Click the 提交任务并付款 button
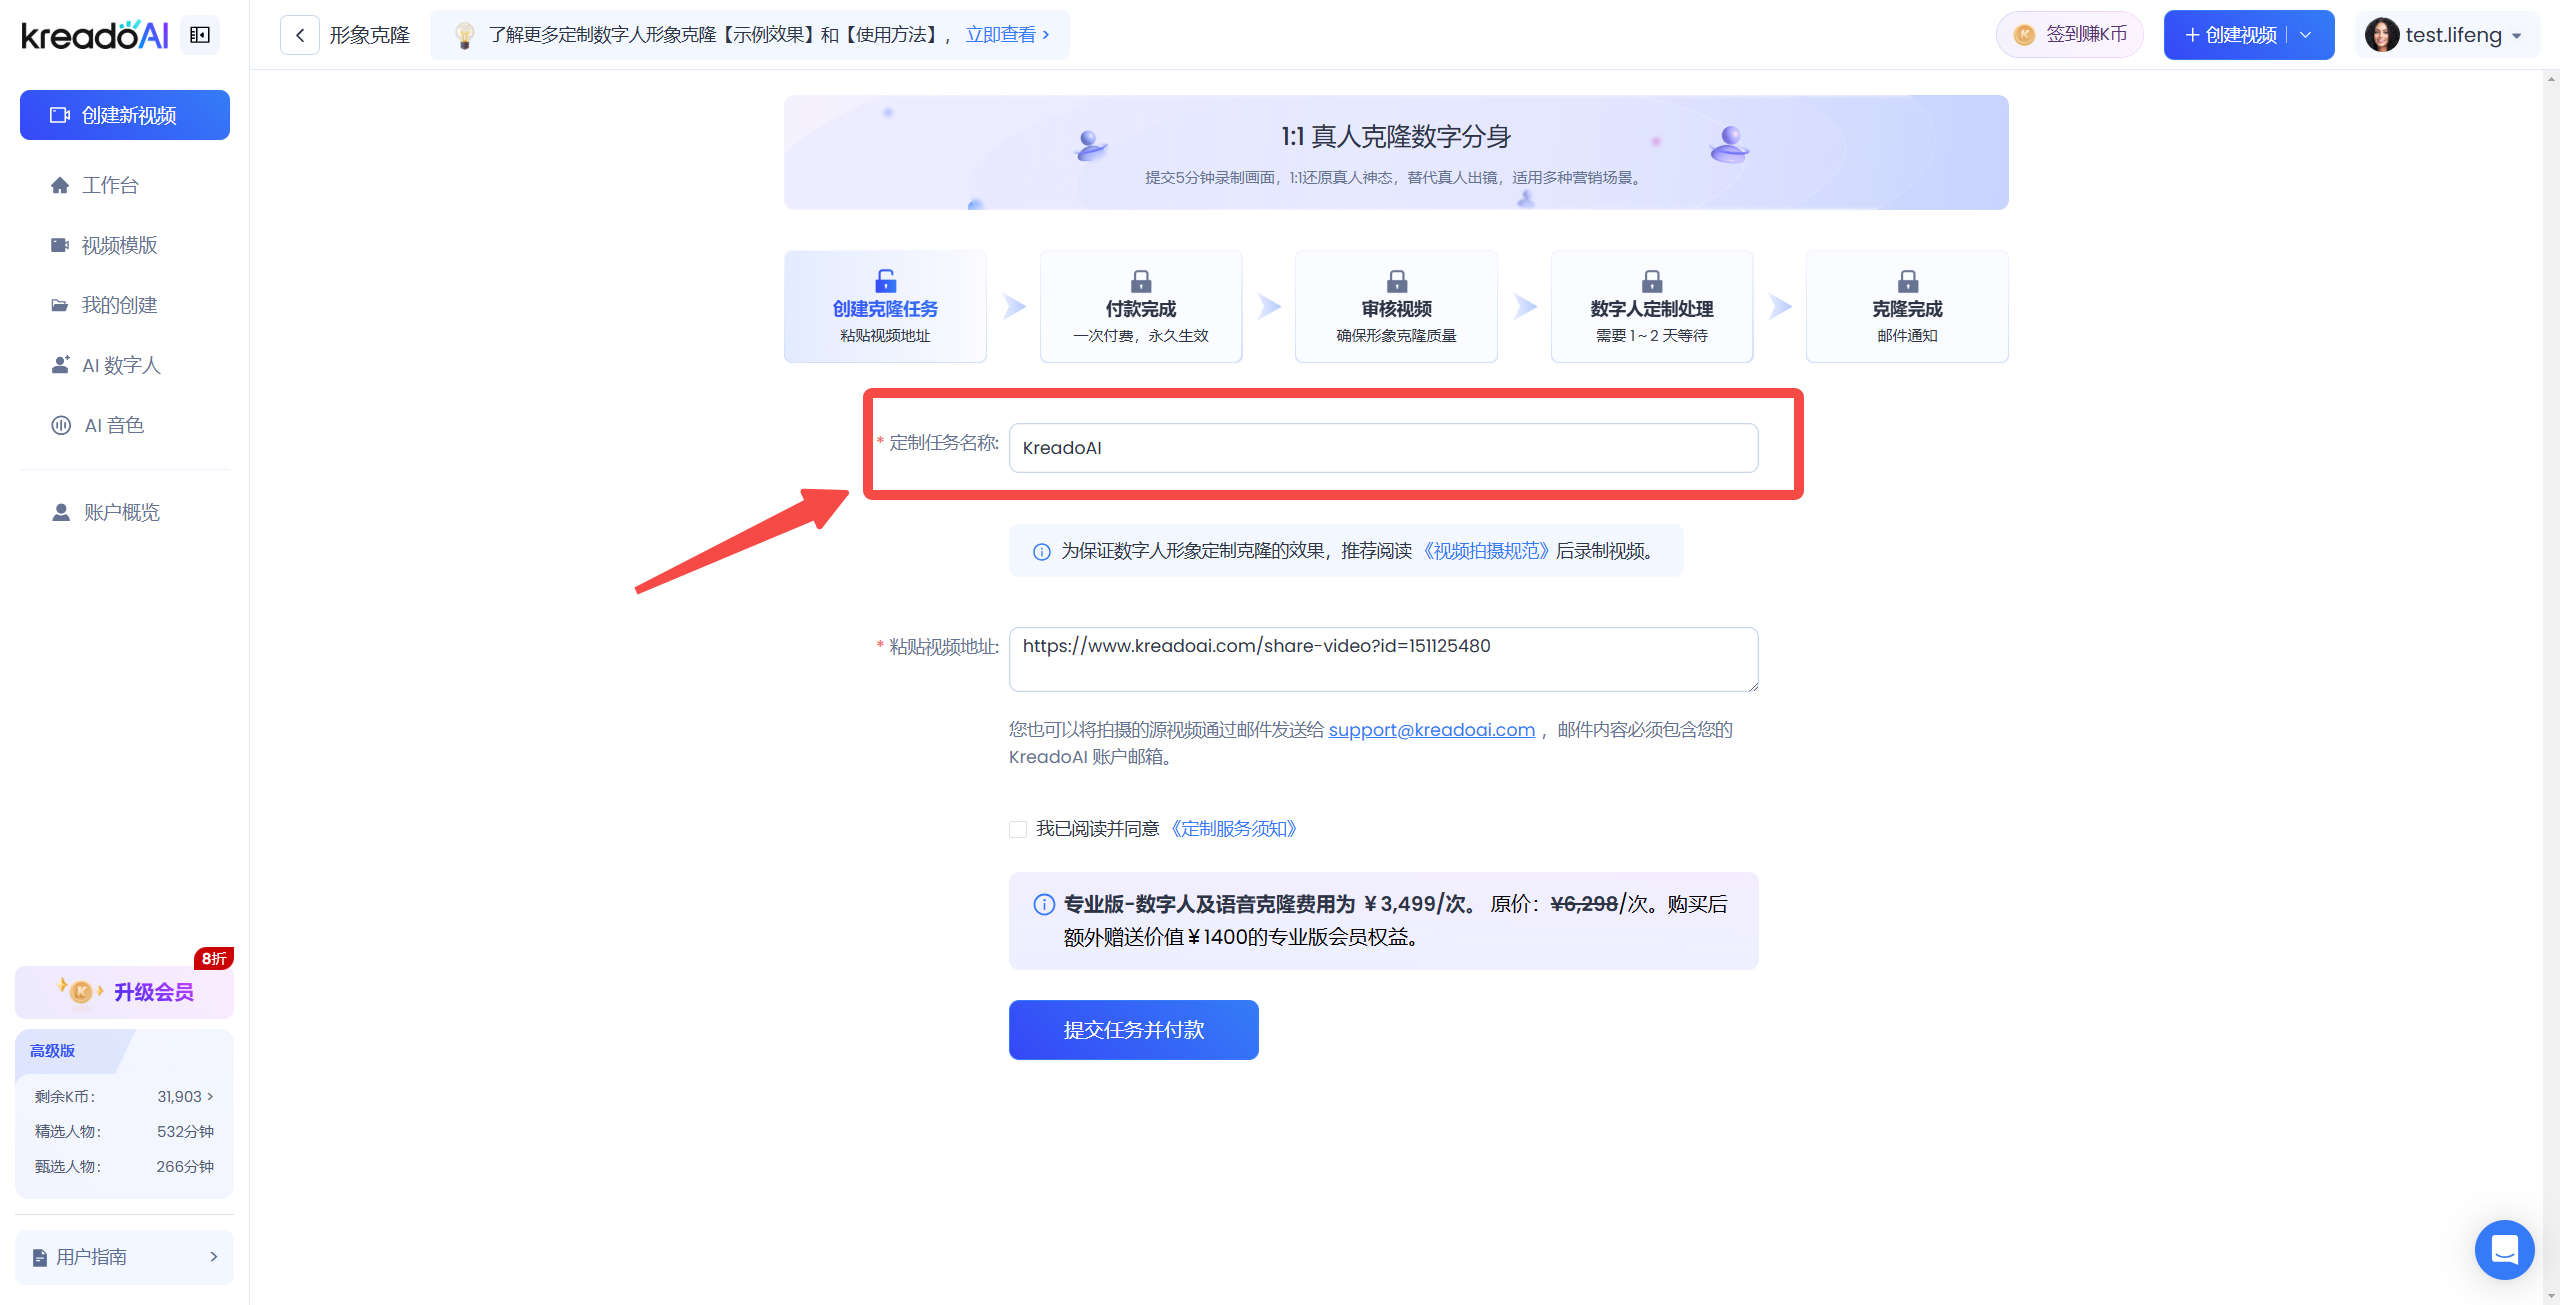This screenshot has height=1305, width=2560. point(1133,1030)
